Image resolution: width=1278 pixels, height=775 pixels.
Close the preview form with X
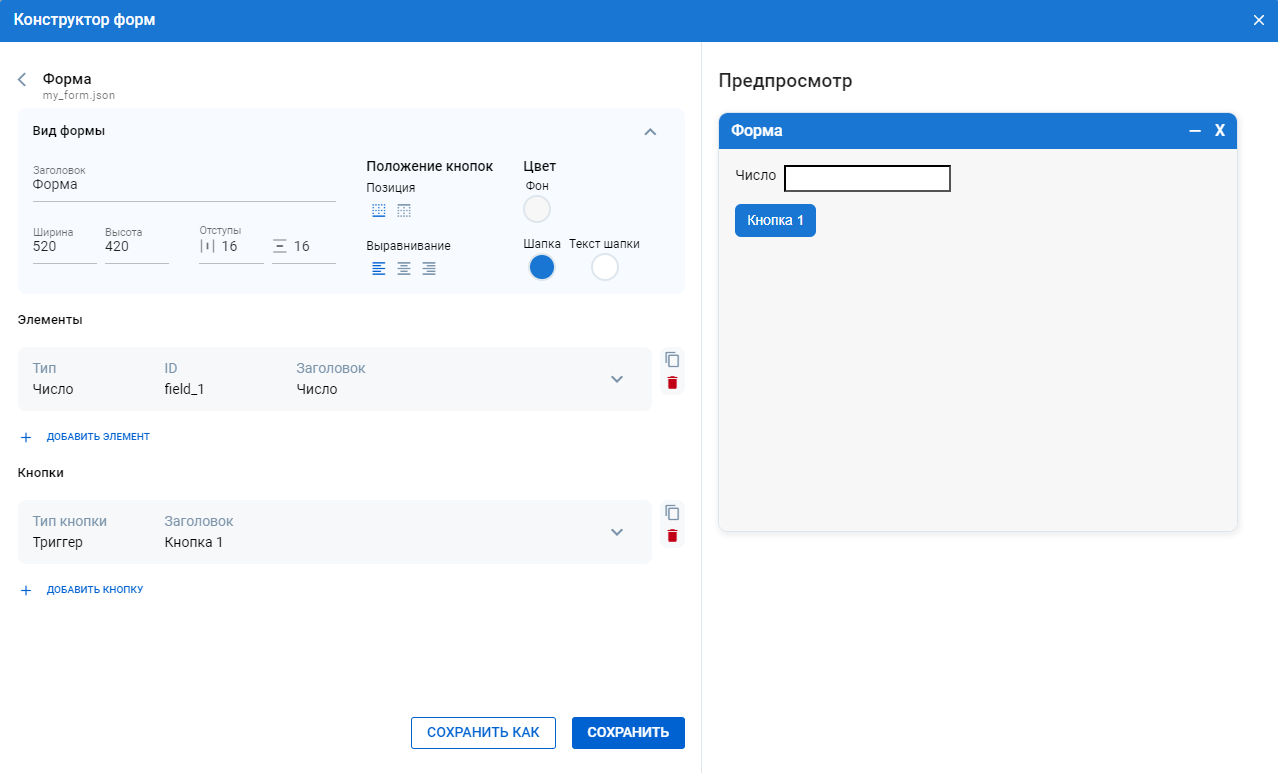pos(1219,131)
